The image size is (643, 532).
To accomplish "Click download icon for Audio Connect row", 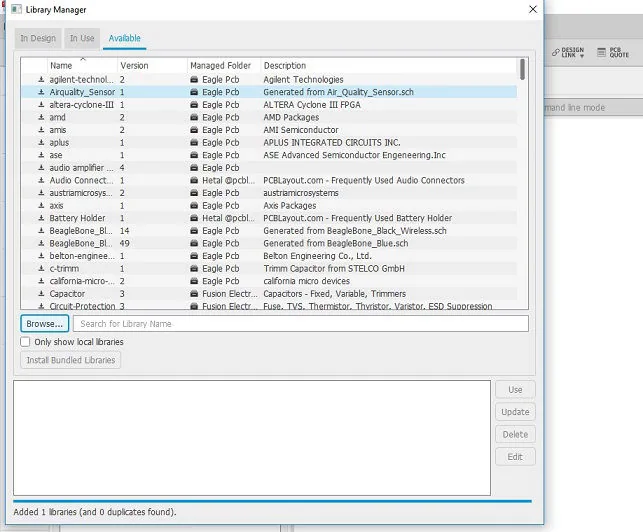I will click(41, 180).
